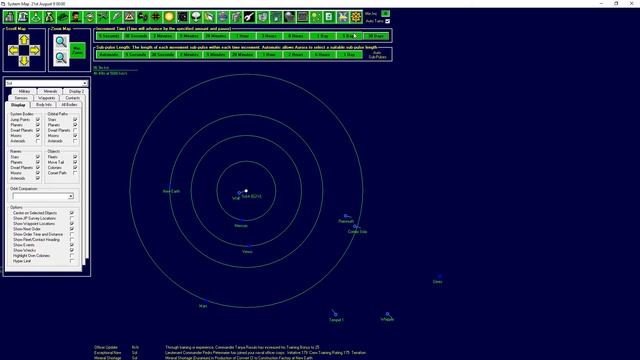Switch to the All Bodies tab
This screenshot has height=360, width=640.
(x=69, y=105)
